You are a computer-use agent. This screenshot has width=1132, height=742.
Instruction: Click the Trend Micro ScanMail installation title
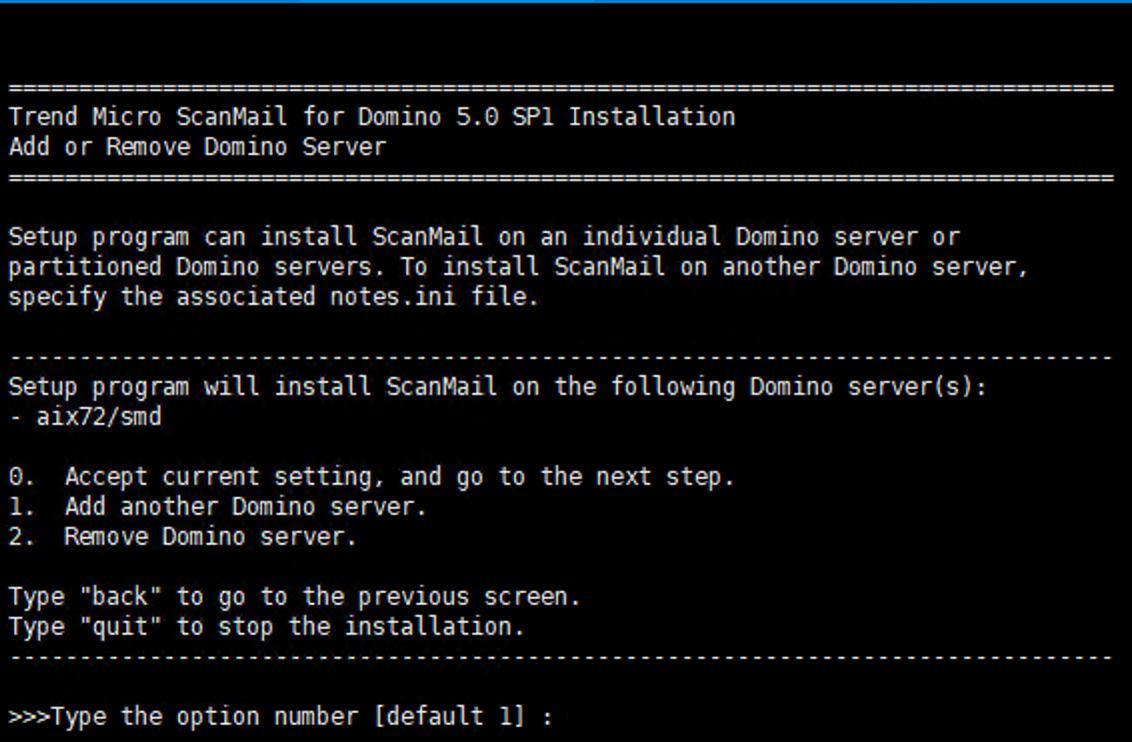click(x=371, y=117)
